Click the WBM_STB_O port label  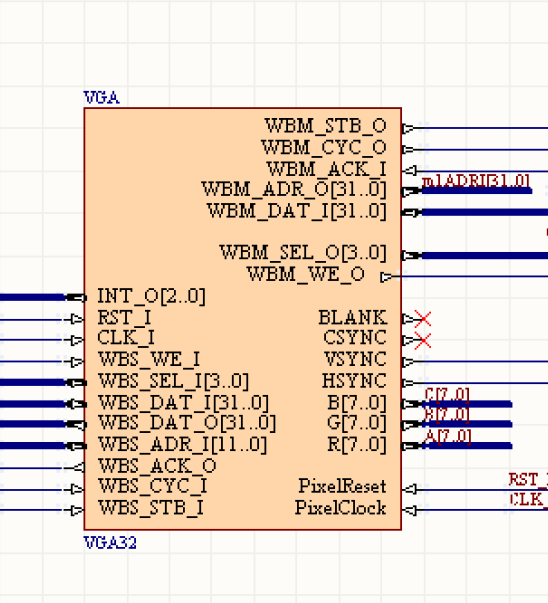[x=326, y=126]
